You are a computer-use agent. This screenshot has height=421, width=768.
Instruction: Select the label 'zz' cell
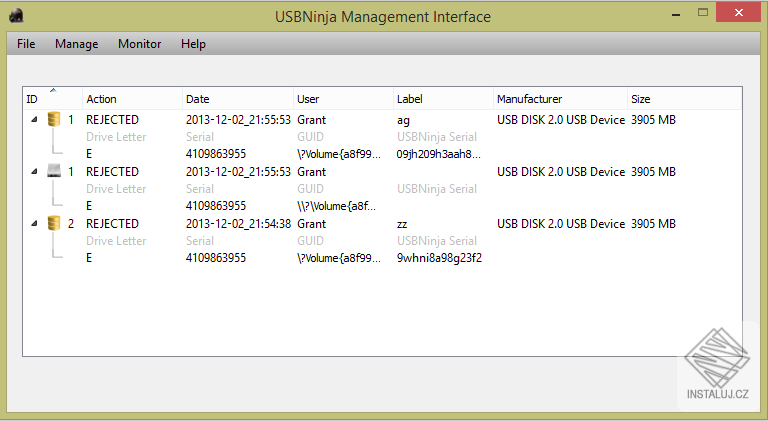402,225
